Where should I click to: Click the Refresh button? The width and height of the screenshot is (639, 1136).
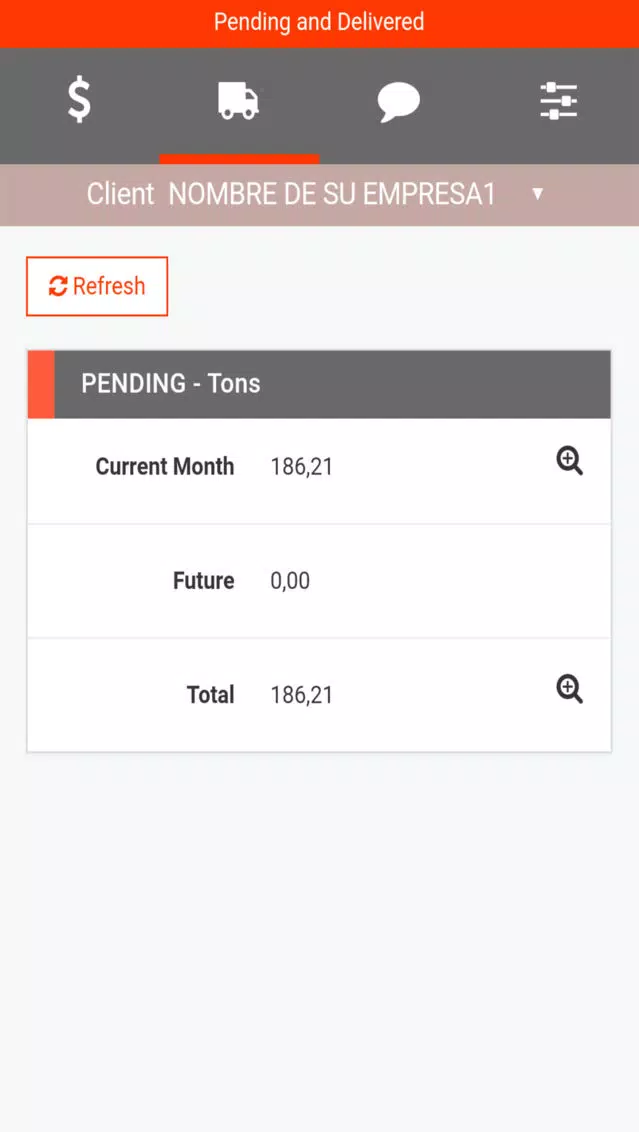[97, 286]
